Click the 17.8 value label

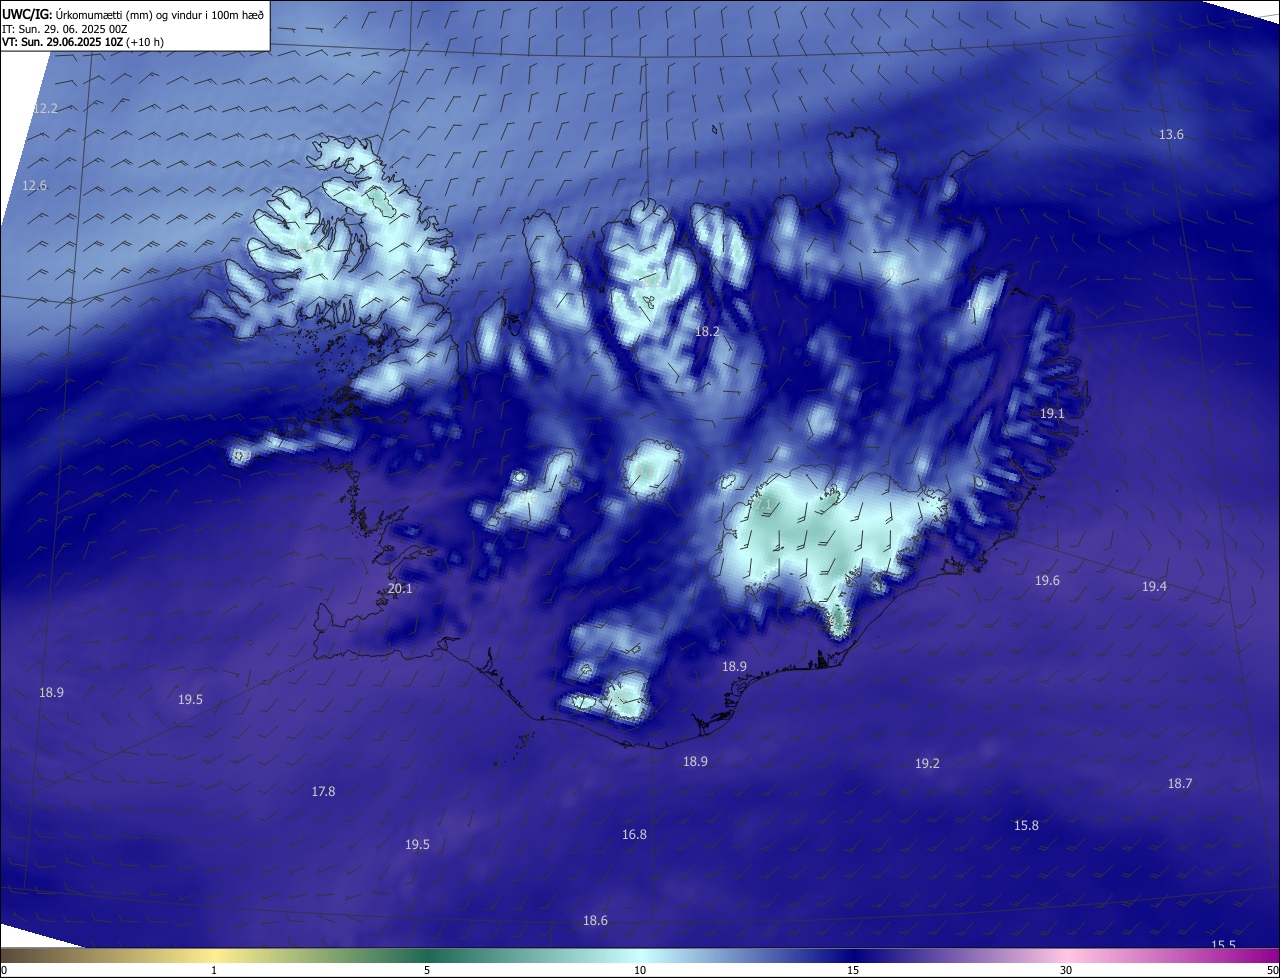tap(323, 791)
